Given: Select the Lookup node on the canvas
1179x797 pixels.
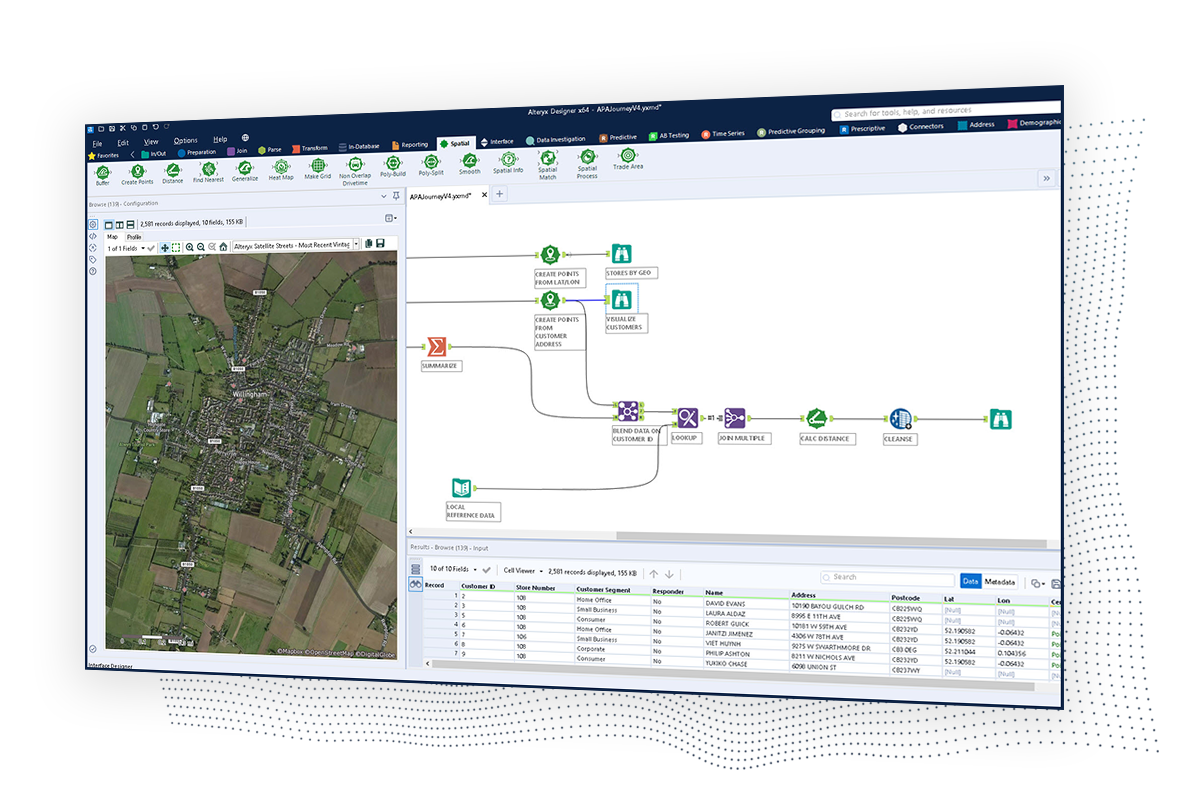Looking at the screenshot, I should (x=687, y=418).
